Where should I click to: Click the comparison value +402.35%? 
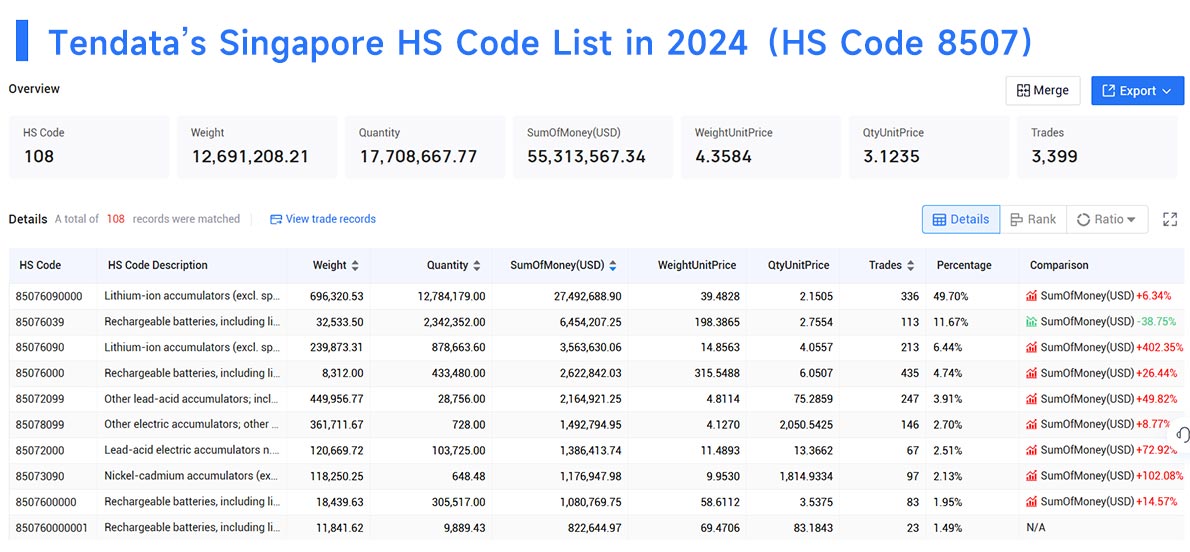click(x=1159, y=348)
